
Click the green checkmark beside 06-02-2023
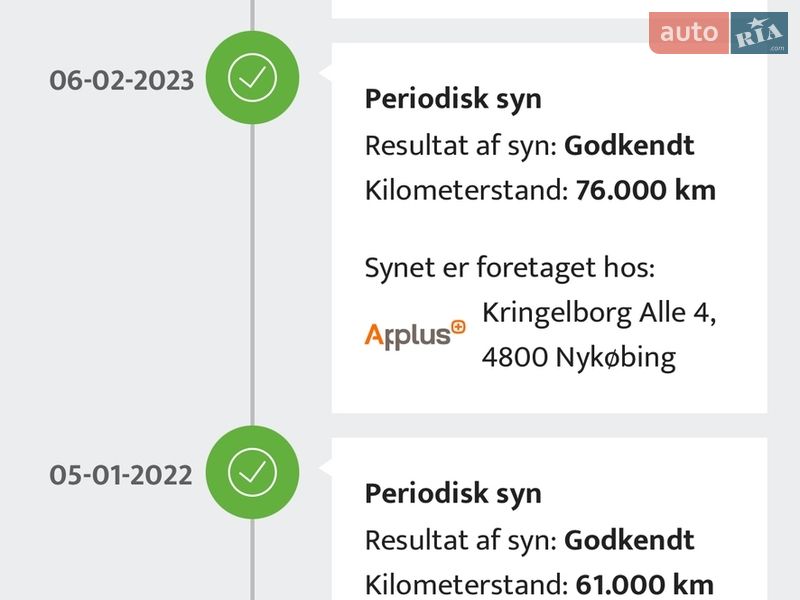252,78
